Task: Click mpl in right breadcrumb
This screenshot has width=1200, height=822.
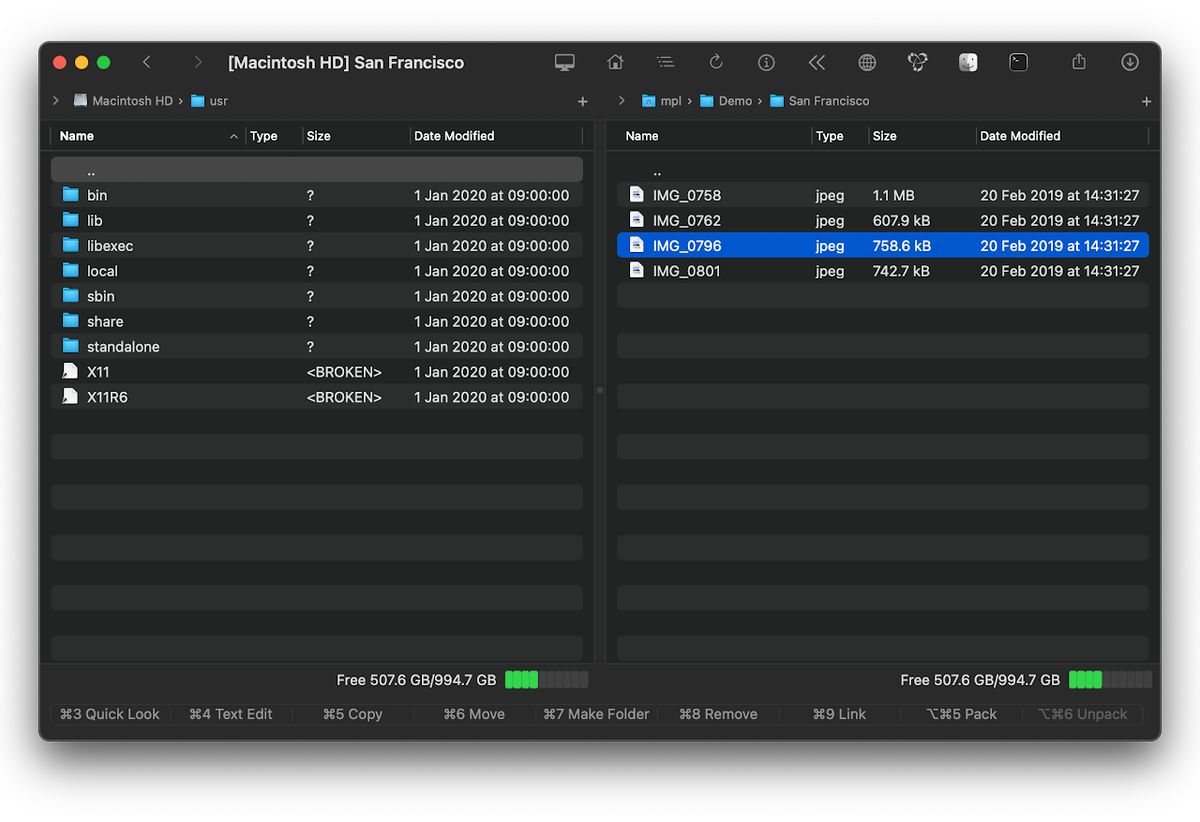Action: (661, 101)
